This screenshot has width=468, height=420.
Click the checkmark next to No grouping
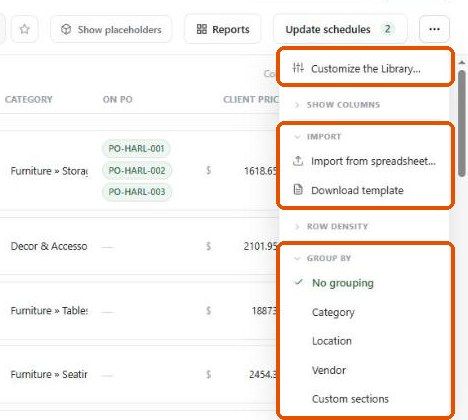coord(299,282)
